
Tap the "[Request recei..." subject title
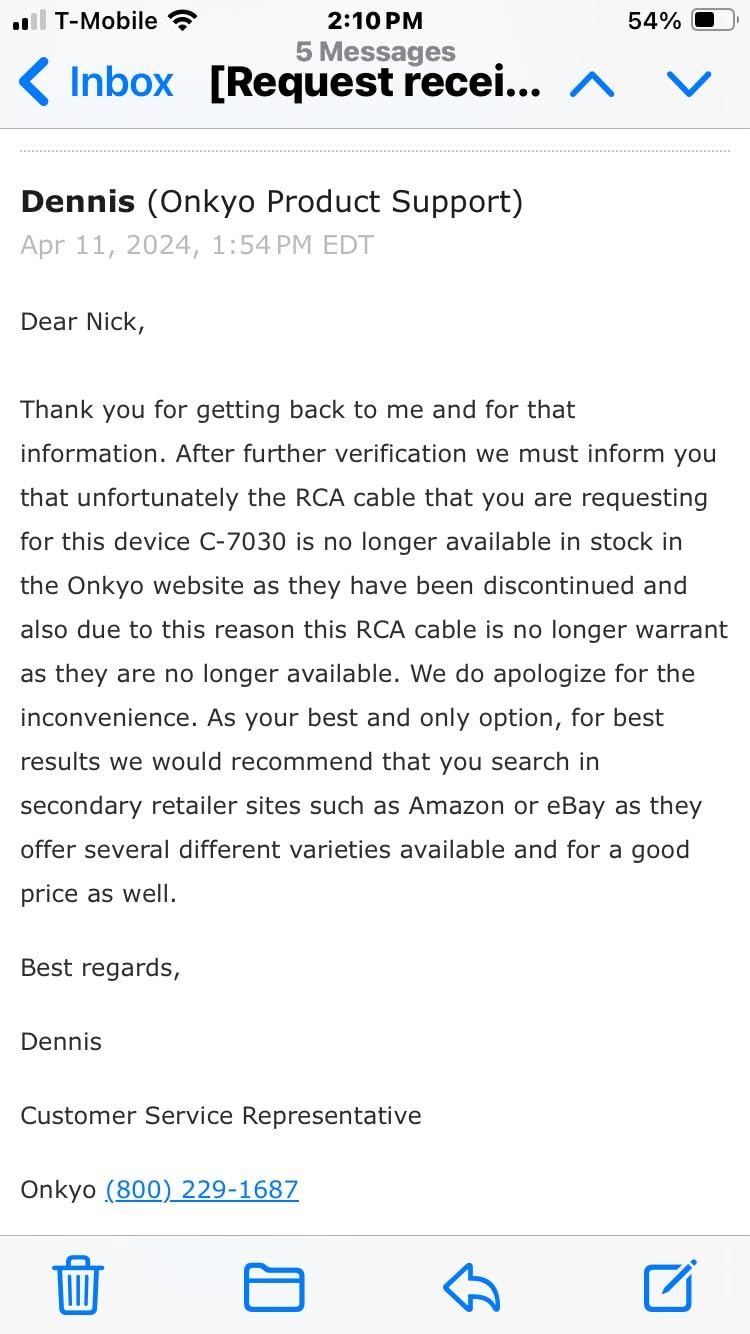tap(376, 85)
